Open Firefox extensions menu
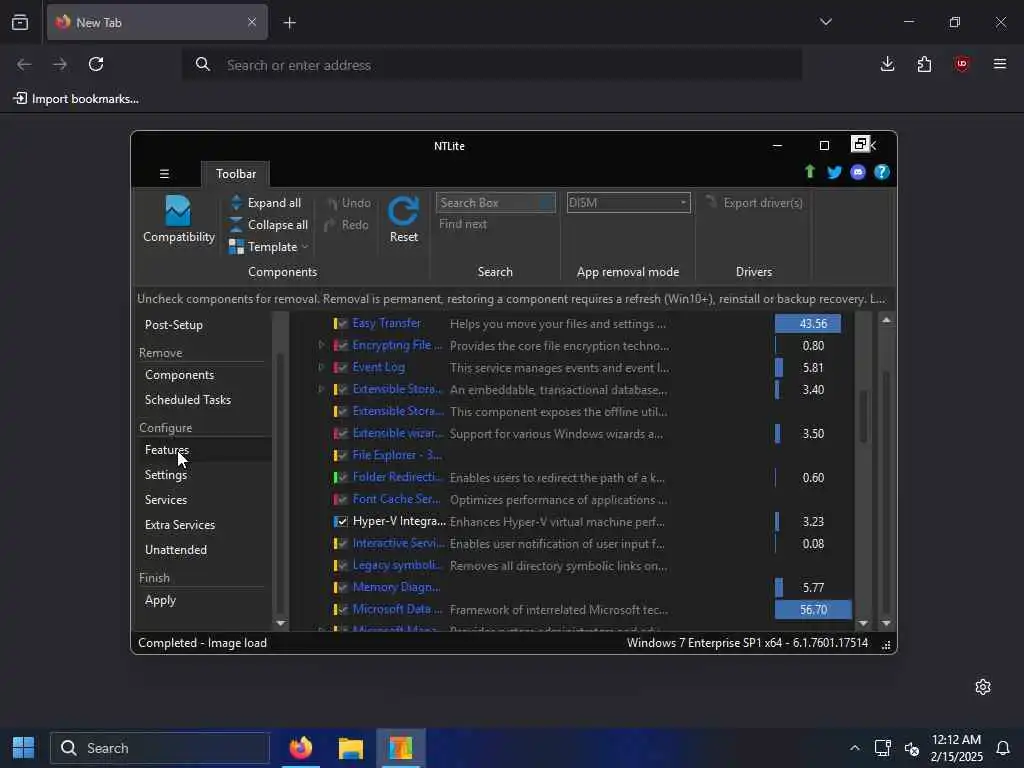1024x768 pixels. (x=924, y=64)
